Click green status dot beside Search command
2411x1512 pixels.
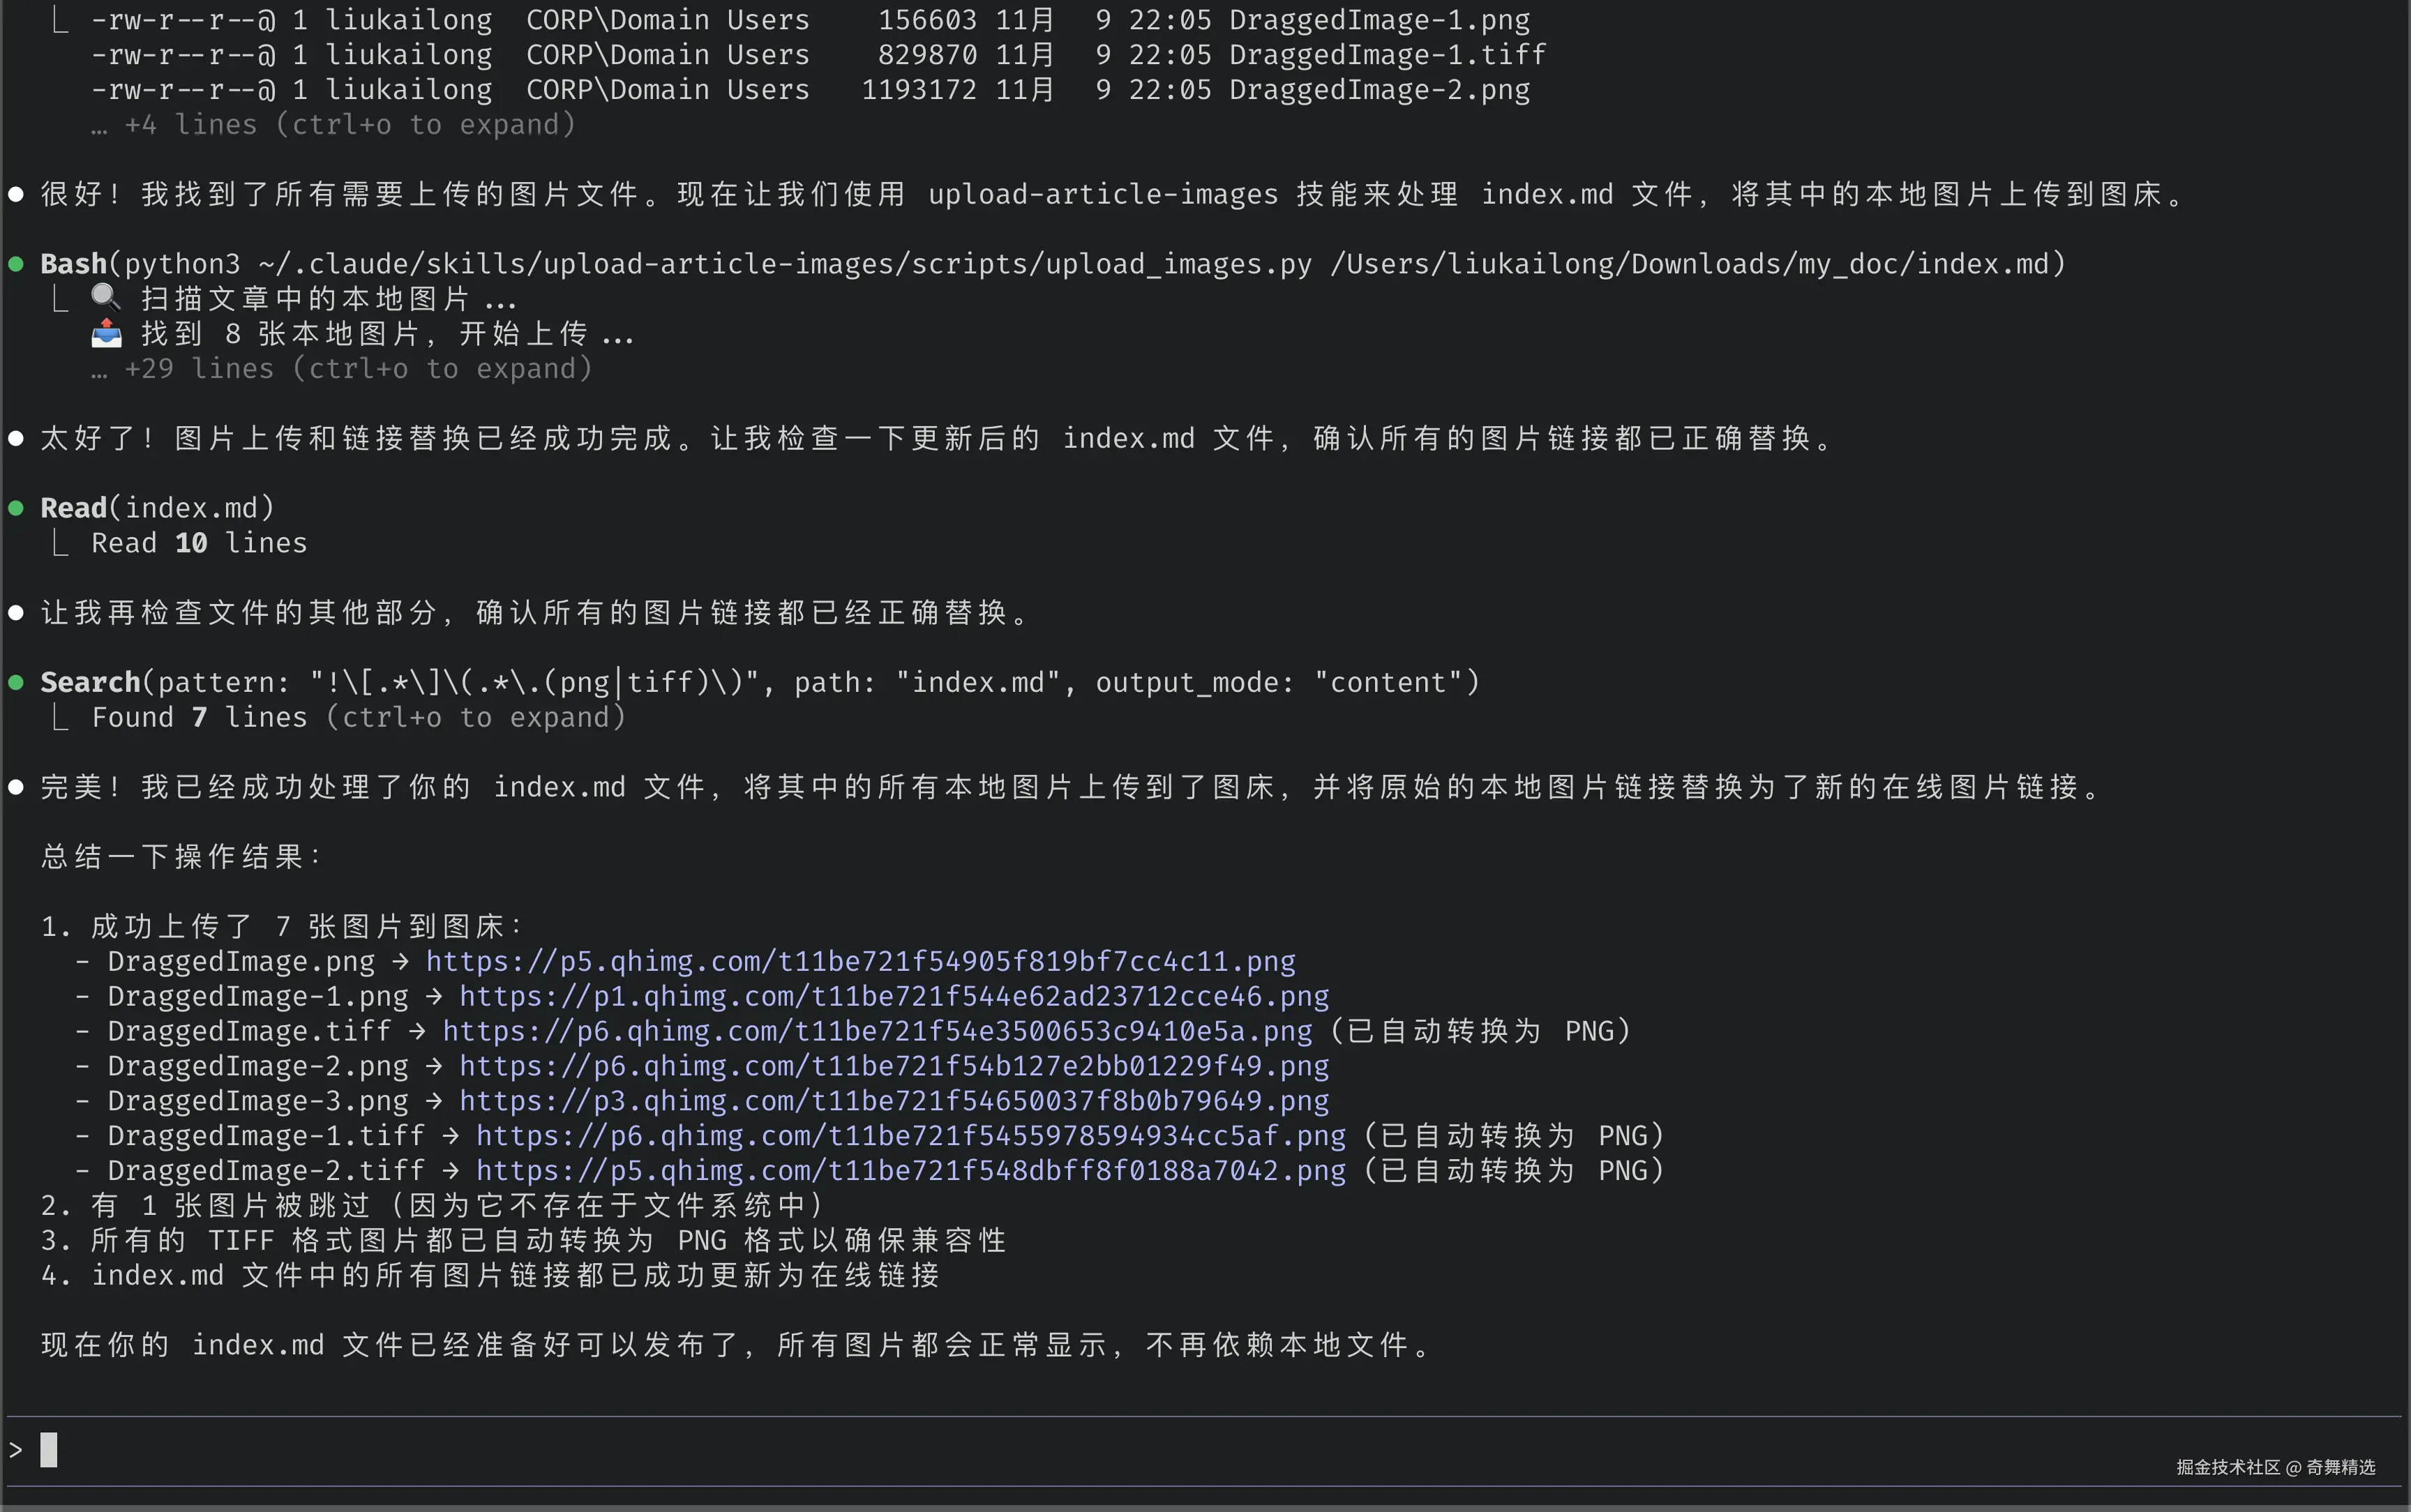coord(16,682)
